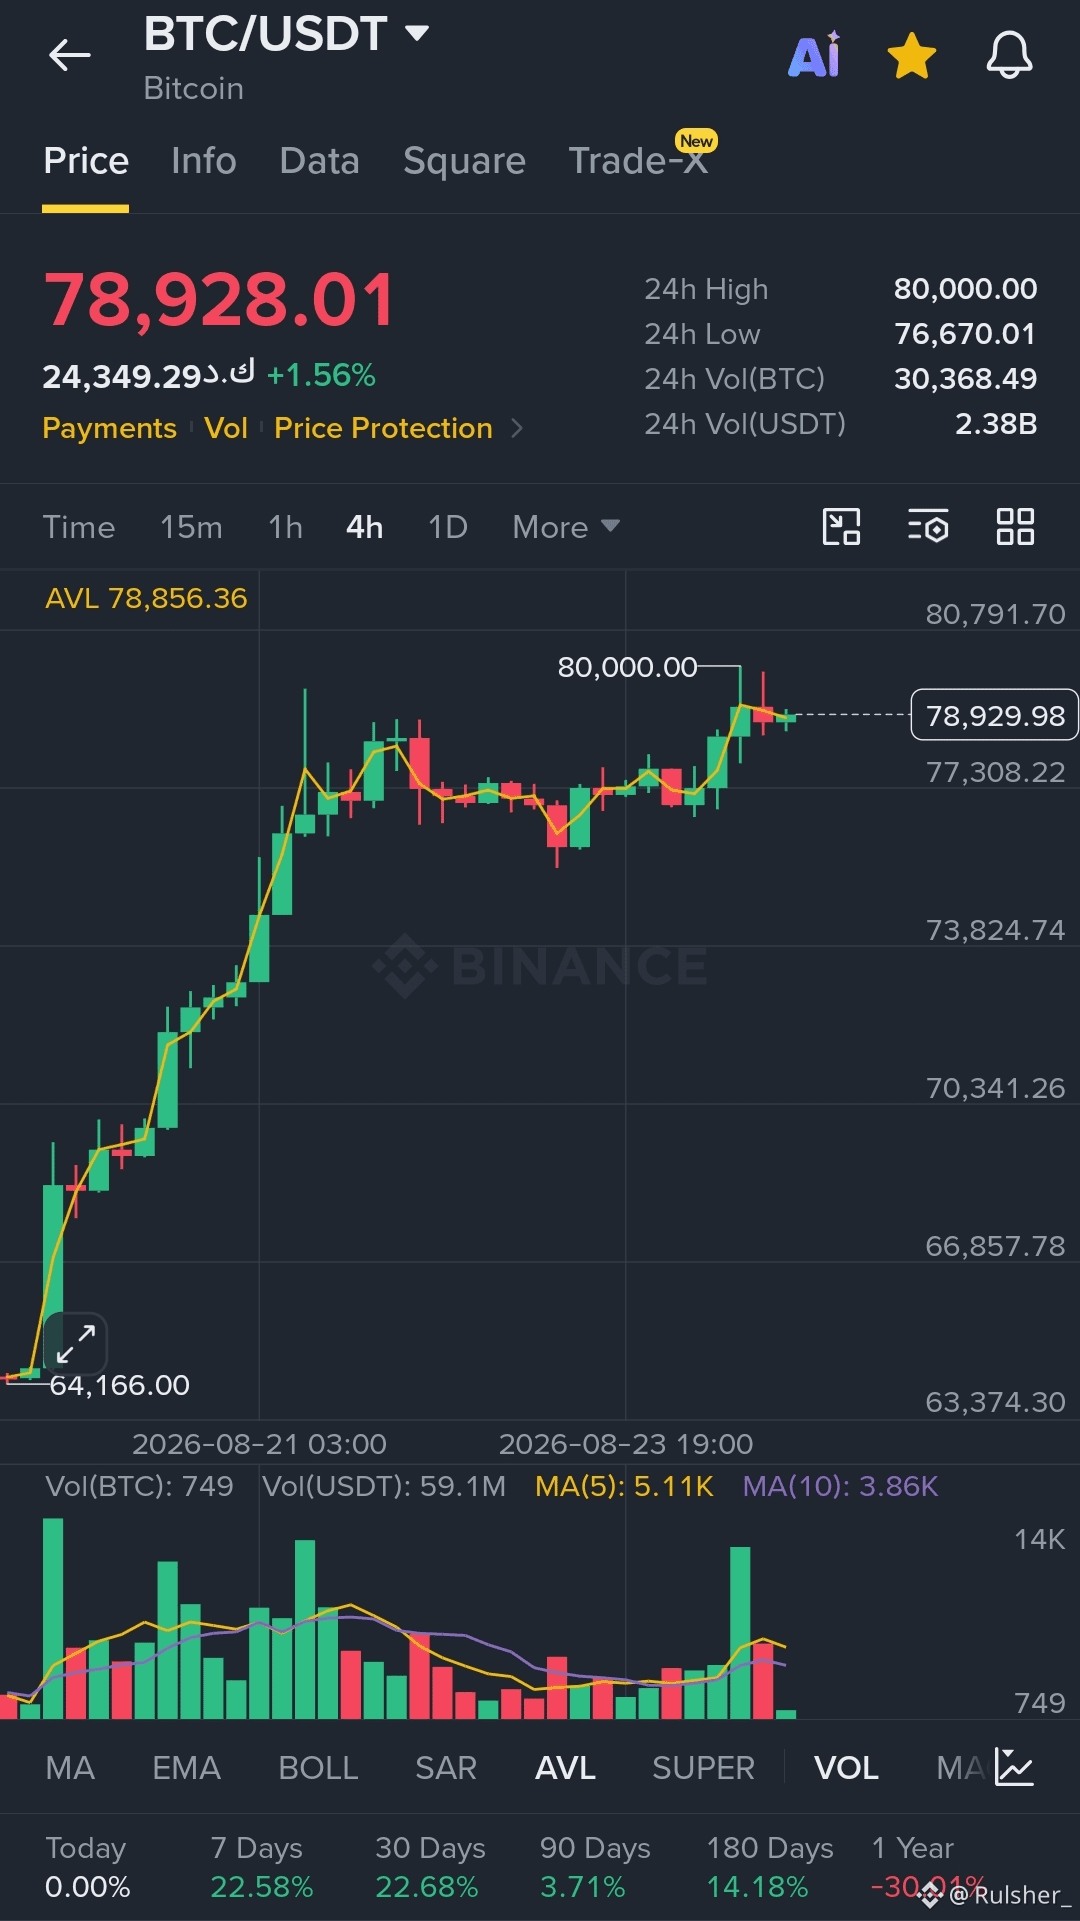Tap the 80,000.00 chart high marker
The height and width of the screenshot is (1921, 1080).
[x=627, y=667]
